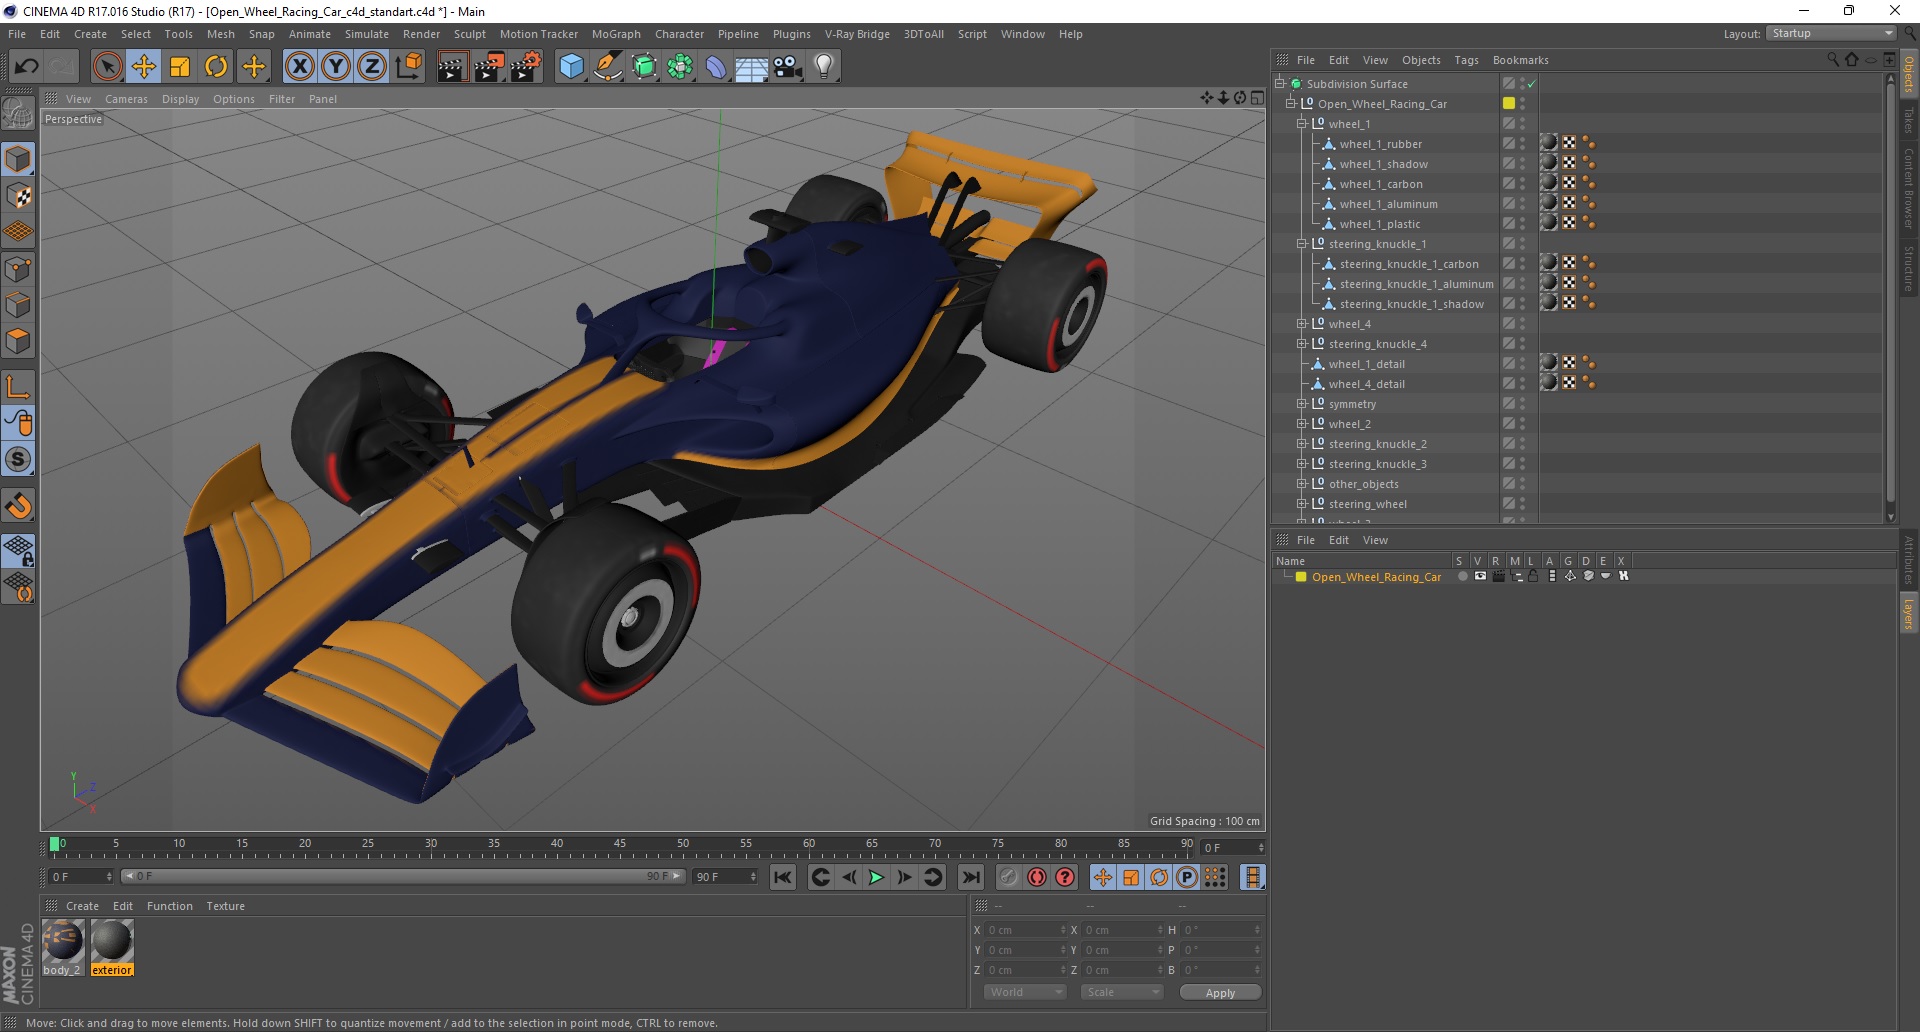This screenshot has height=1032, width=1920.
Task: Go to start of animation
Action: [782, 877]
